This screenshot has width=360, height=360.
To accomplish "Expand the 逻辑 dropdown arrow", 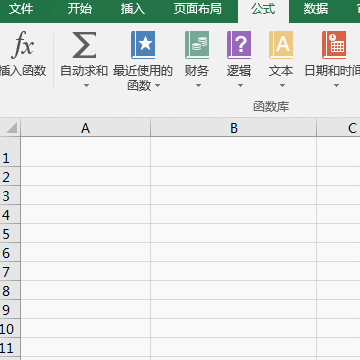I will pos(240,86).
